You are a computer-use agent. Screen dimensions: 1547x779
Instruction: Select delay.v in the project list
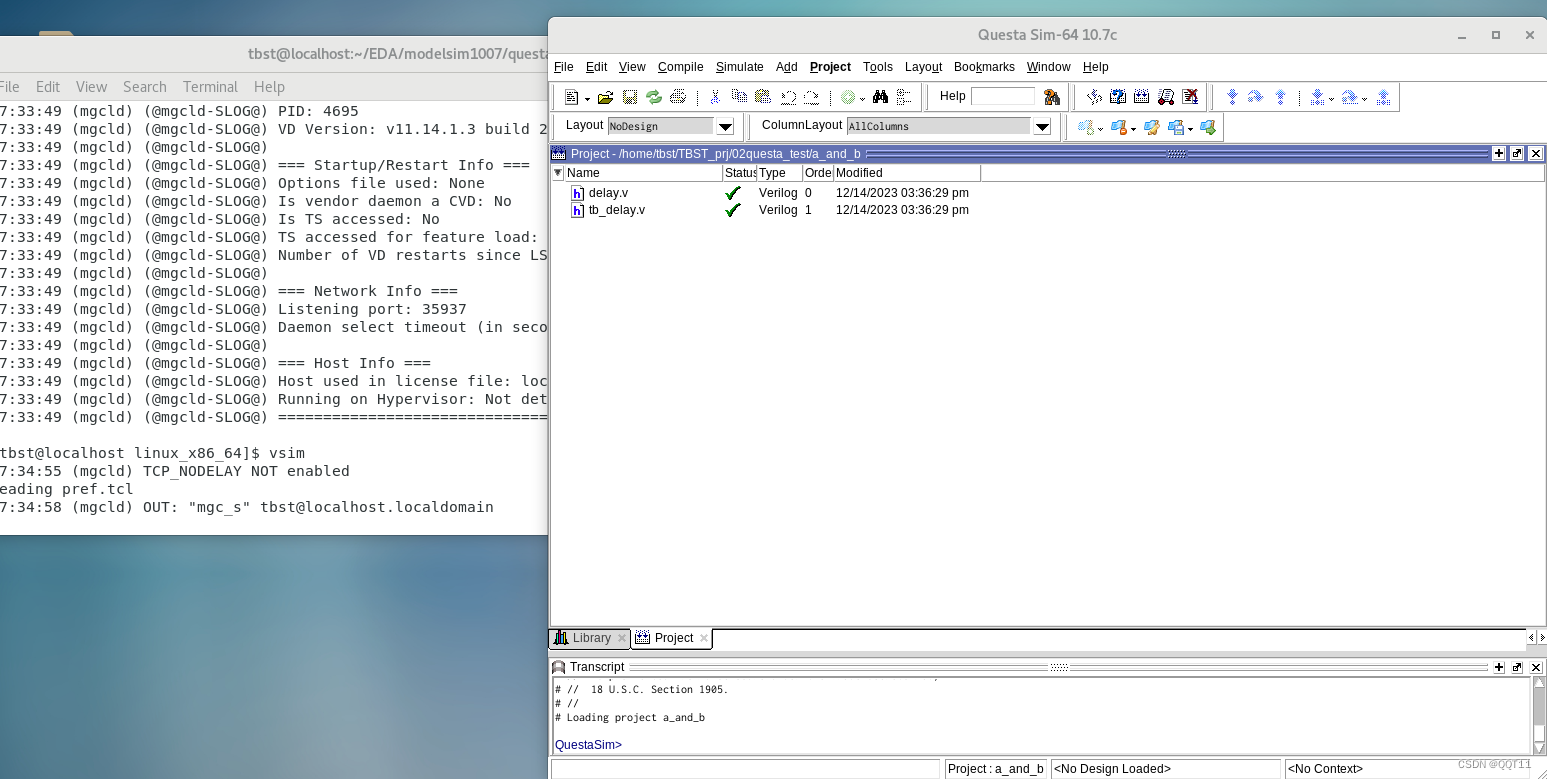tap(608, 193)
